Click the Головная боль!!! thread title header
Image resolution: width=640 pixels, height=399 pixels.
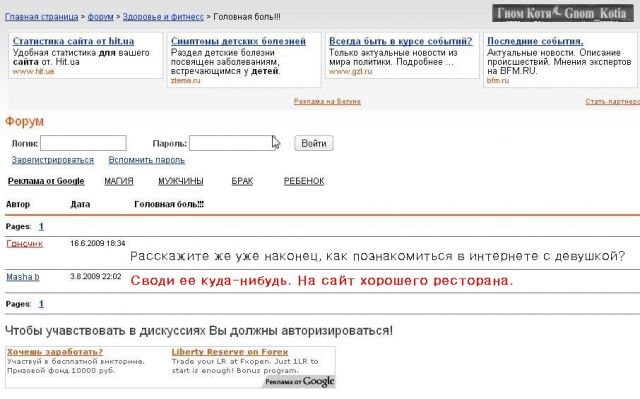(x=169, y=204)
